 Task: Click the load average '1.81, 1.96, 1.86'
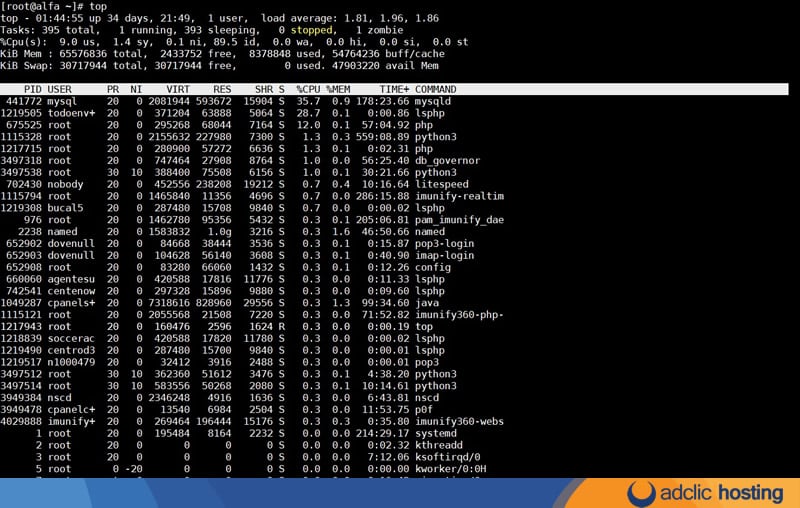(391, 18)
